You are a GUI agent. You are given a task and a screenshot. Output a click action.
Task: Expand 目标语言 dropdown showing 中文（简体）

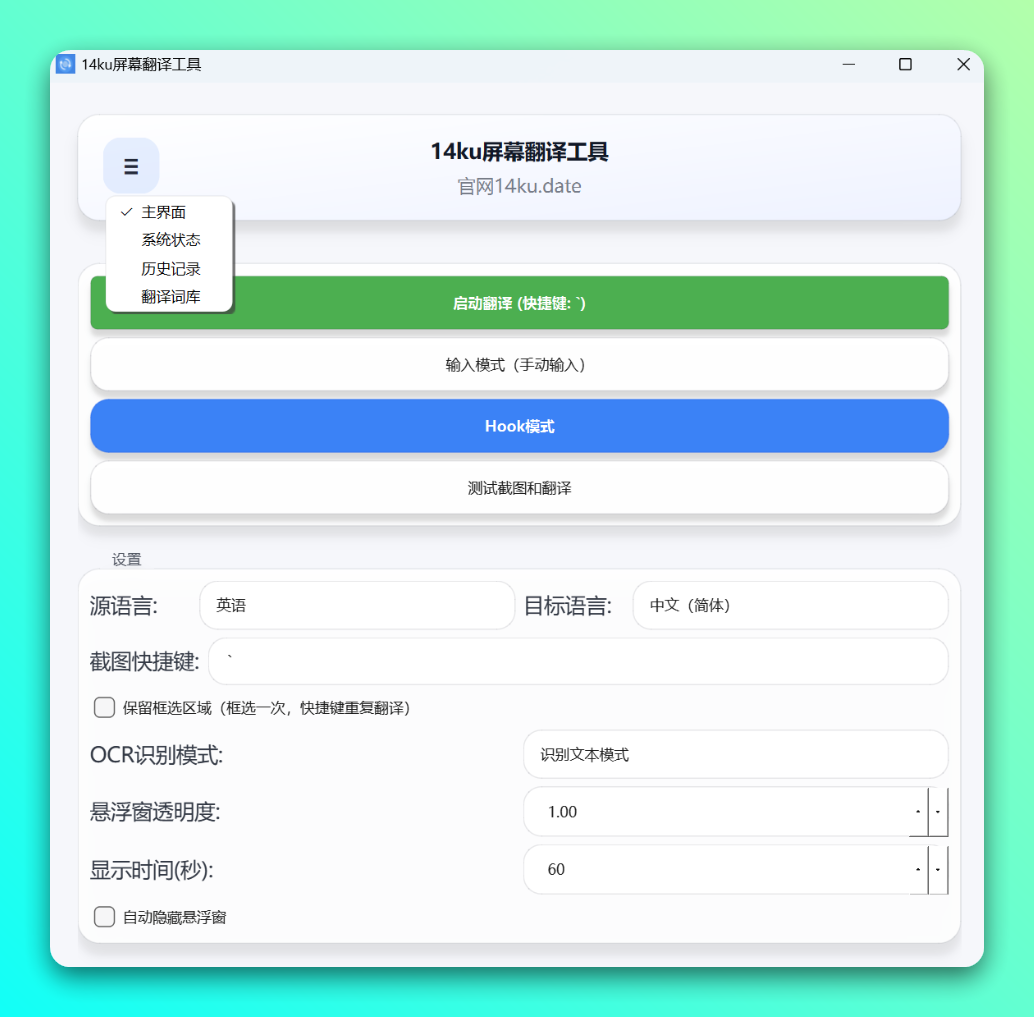click(790, 606)
